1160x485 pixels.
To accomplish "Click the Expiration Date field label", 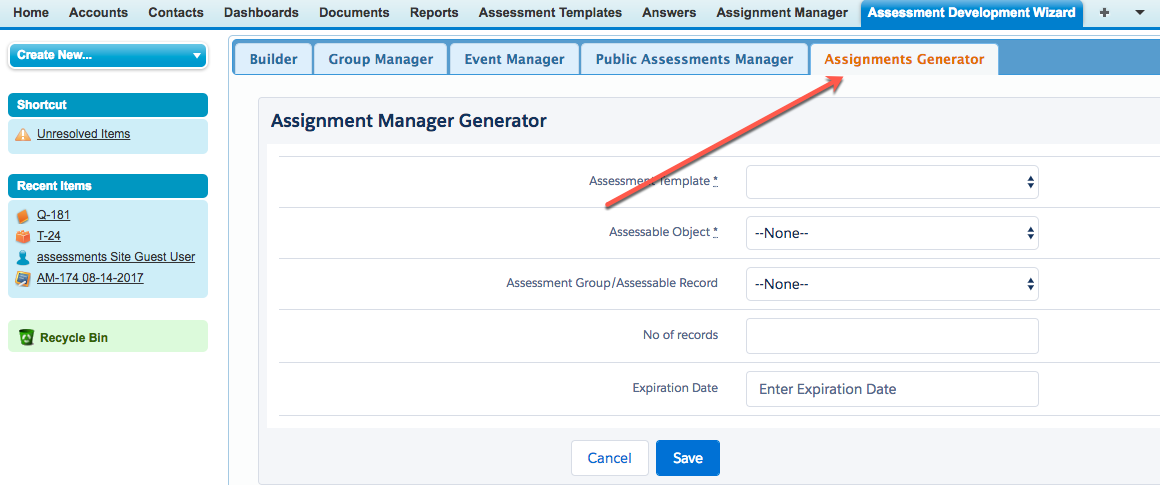I will coord(675,387).
